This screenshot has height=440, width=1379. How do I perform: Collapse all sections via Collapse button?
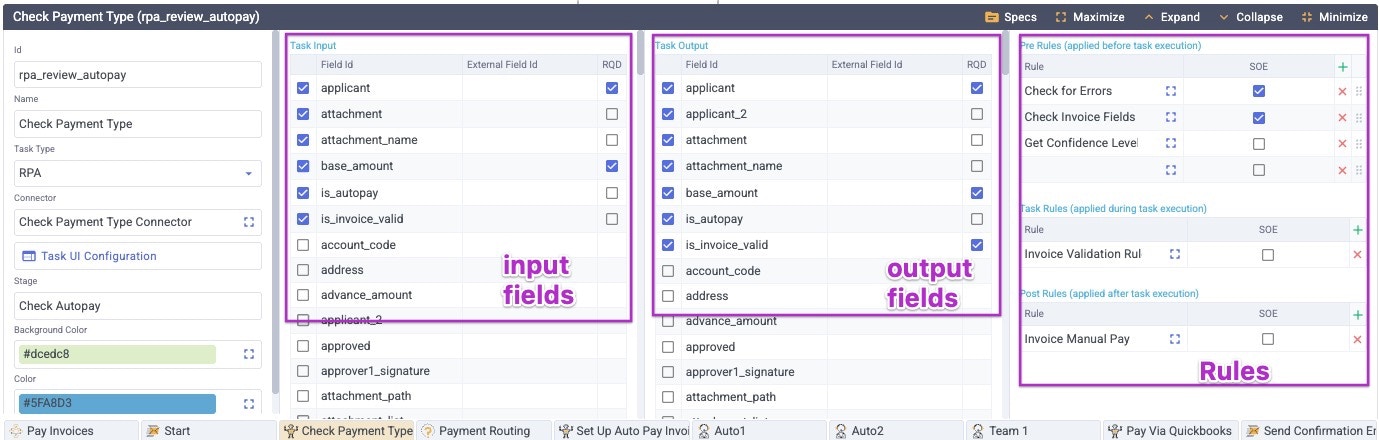click(1250, 17)
